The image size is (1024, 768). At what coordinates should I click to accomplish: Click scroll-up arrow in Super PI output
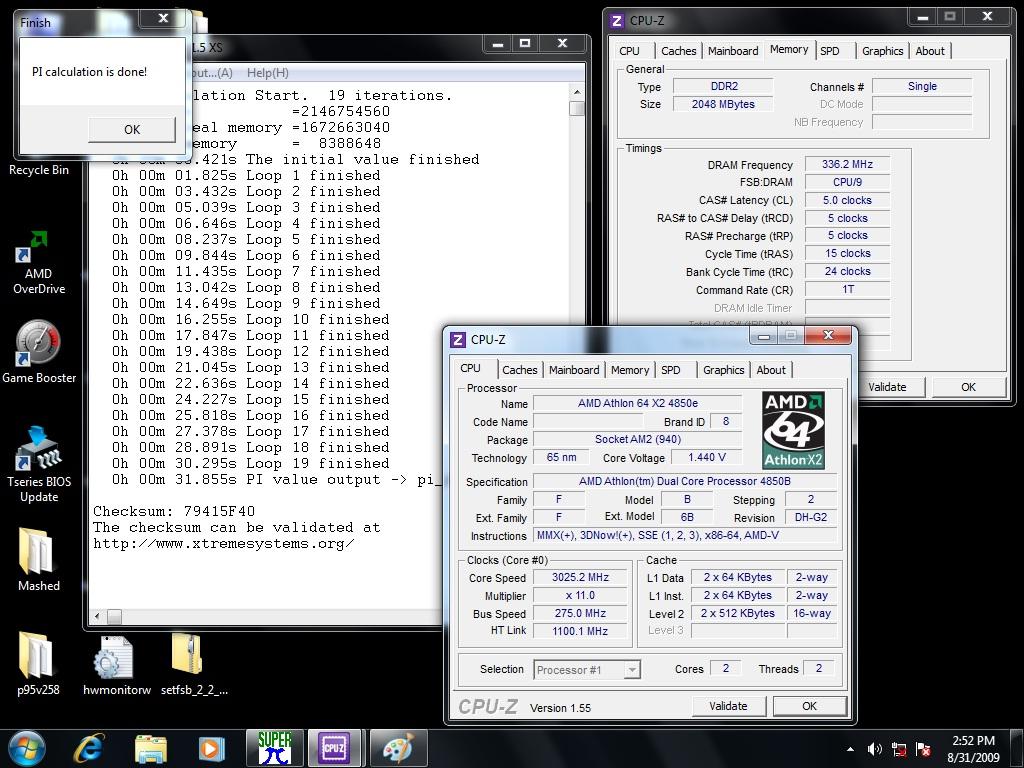(x=577, y=91)
